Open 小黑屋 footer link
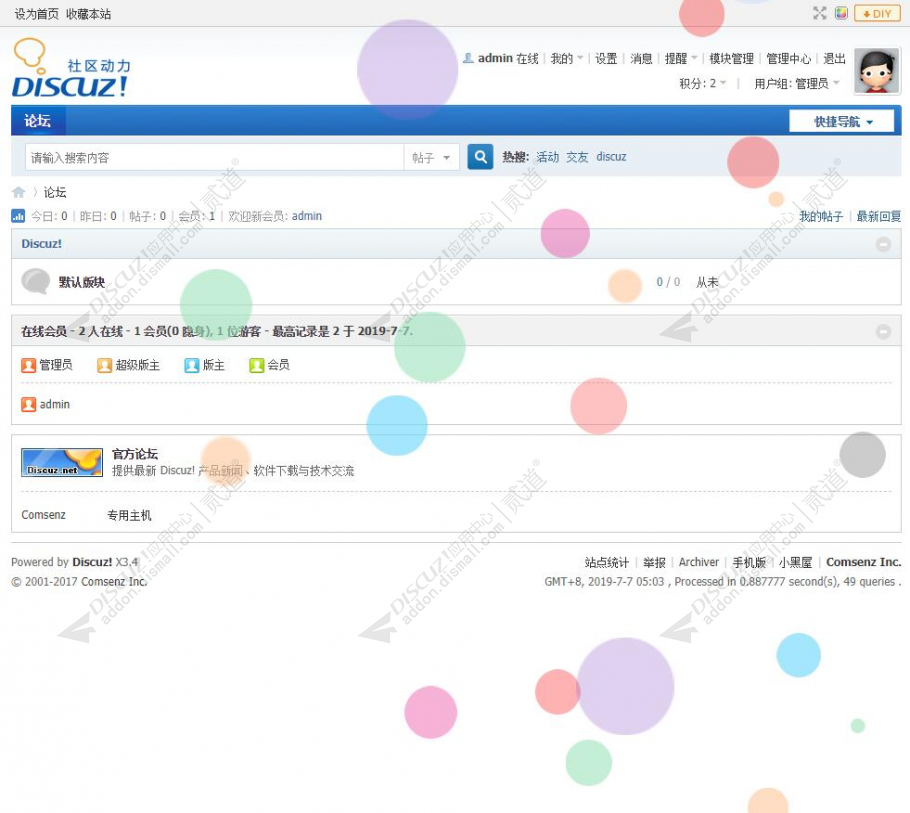Screen dimensions: 910x813 795,562
